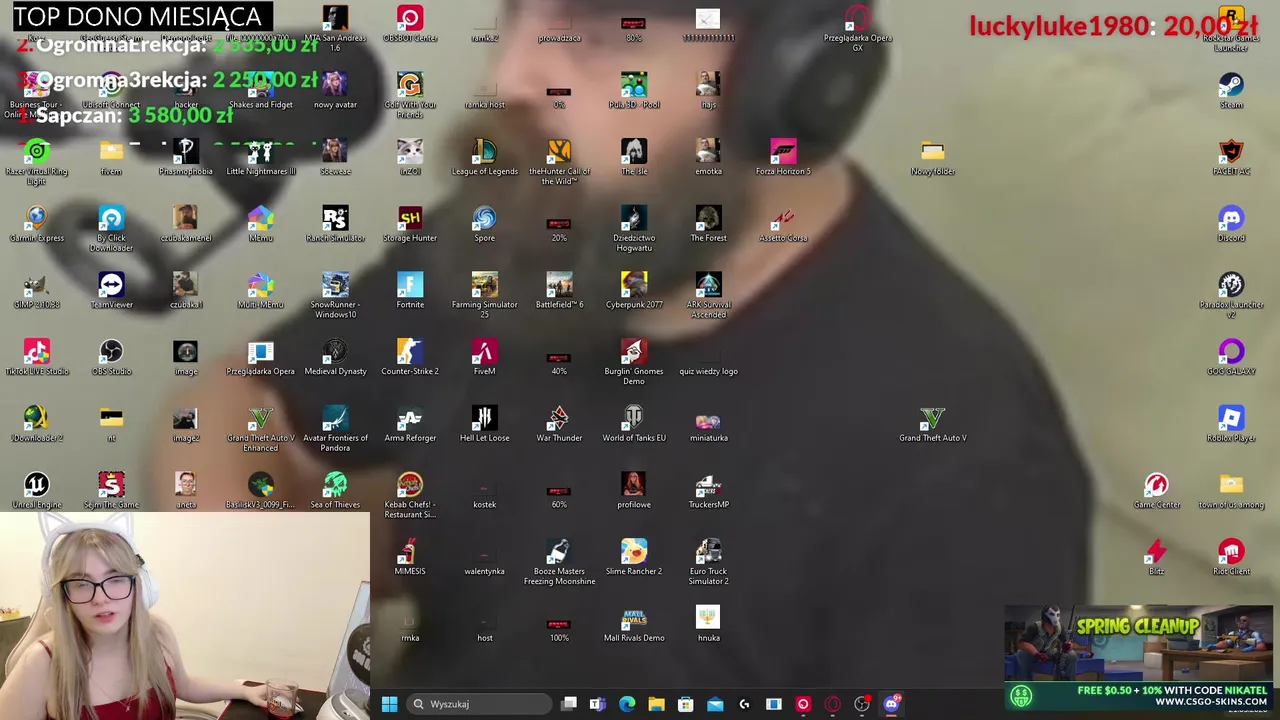The image size is (1280, 720).
Task: Launch Microsoft Edge from taskbar
Action: pyautogui.click(x=627, y=704)
